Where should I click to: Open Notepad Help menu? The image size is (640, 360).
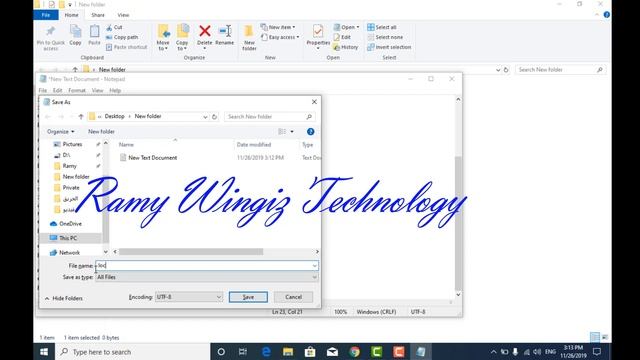[115, 90]
